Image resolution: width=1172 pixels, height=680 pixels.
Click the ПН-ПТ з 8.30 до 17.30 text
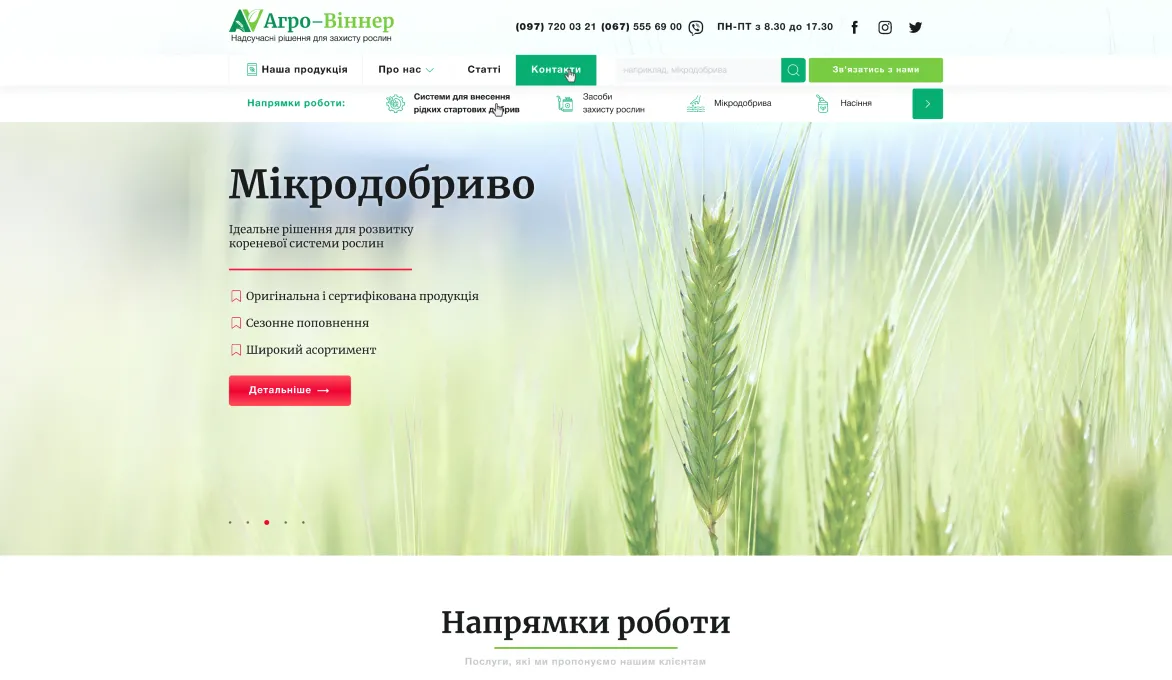pos(775,27)
